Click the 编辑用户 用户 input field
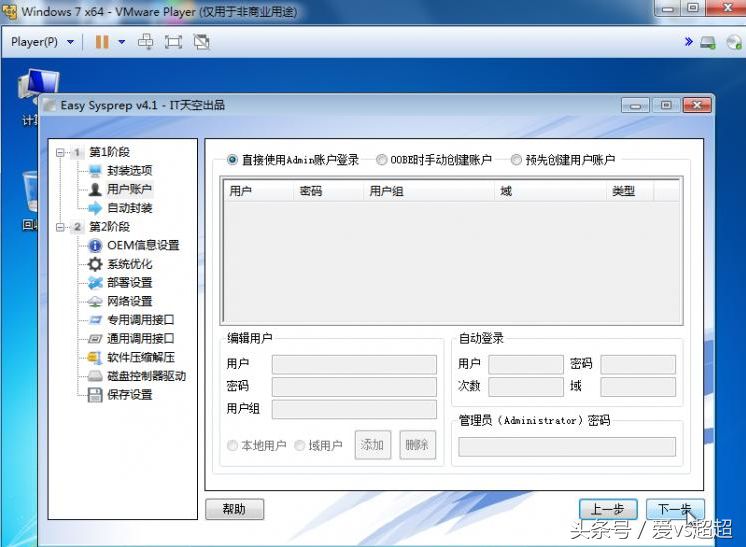The image size is (746, 547). (x=354, y=364)
